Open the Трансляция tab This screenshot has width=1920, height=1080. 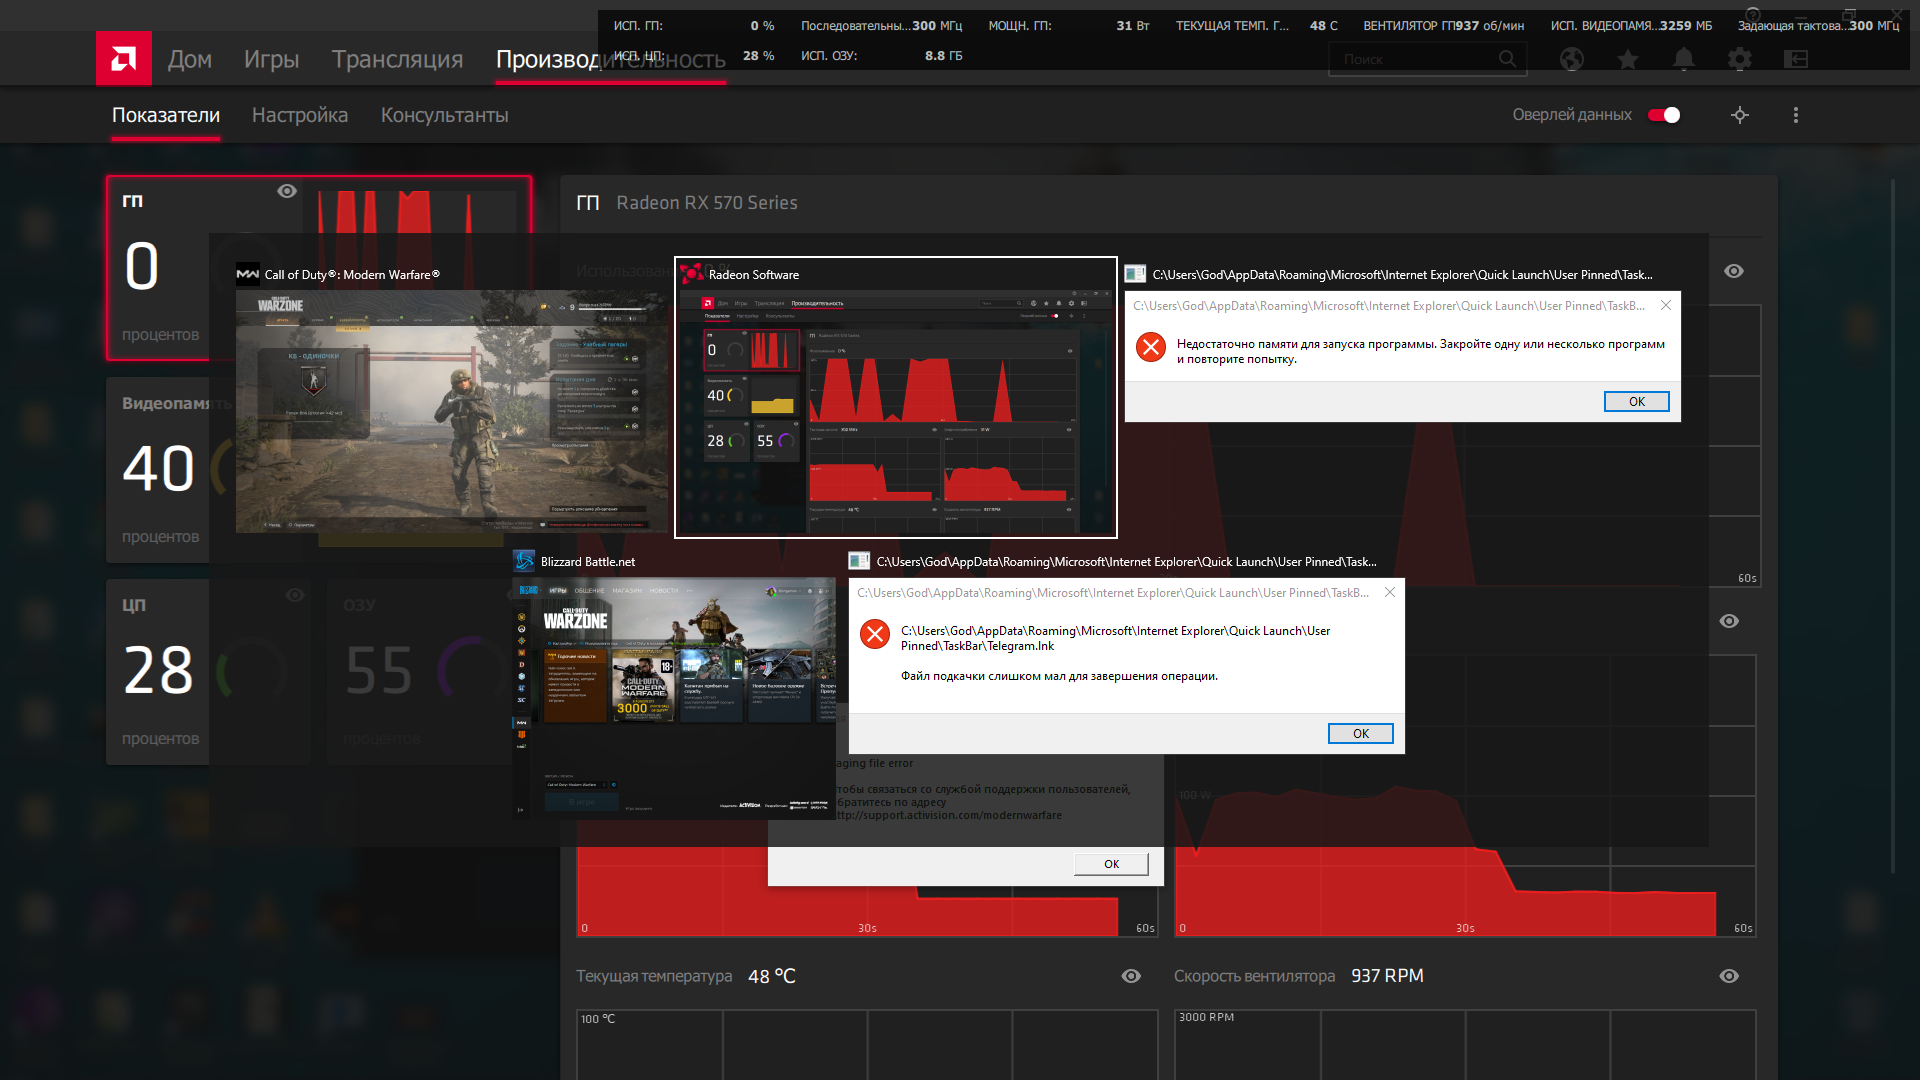(x=397, y=59)
